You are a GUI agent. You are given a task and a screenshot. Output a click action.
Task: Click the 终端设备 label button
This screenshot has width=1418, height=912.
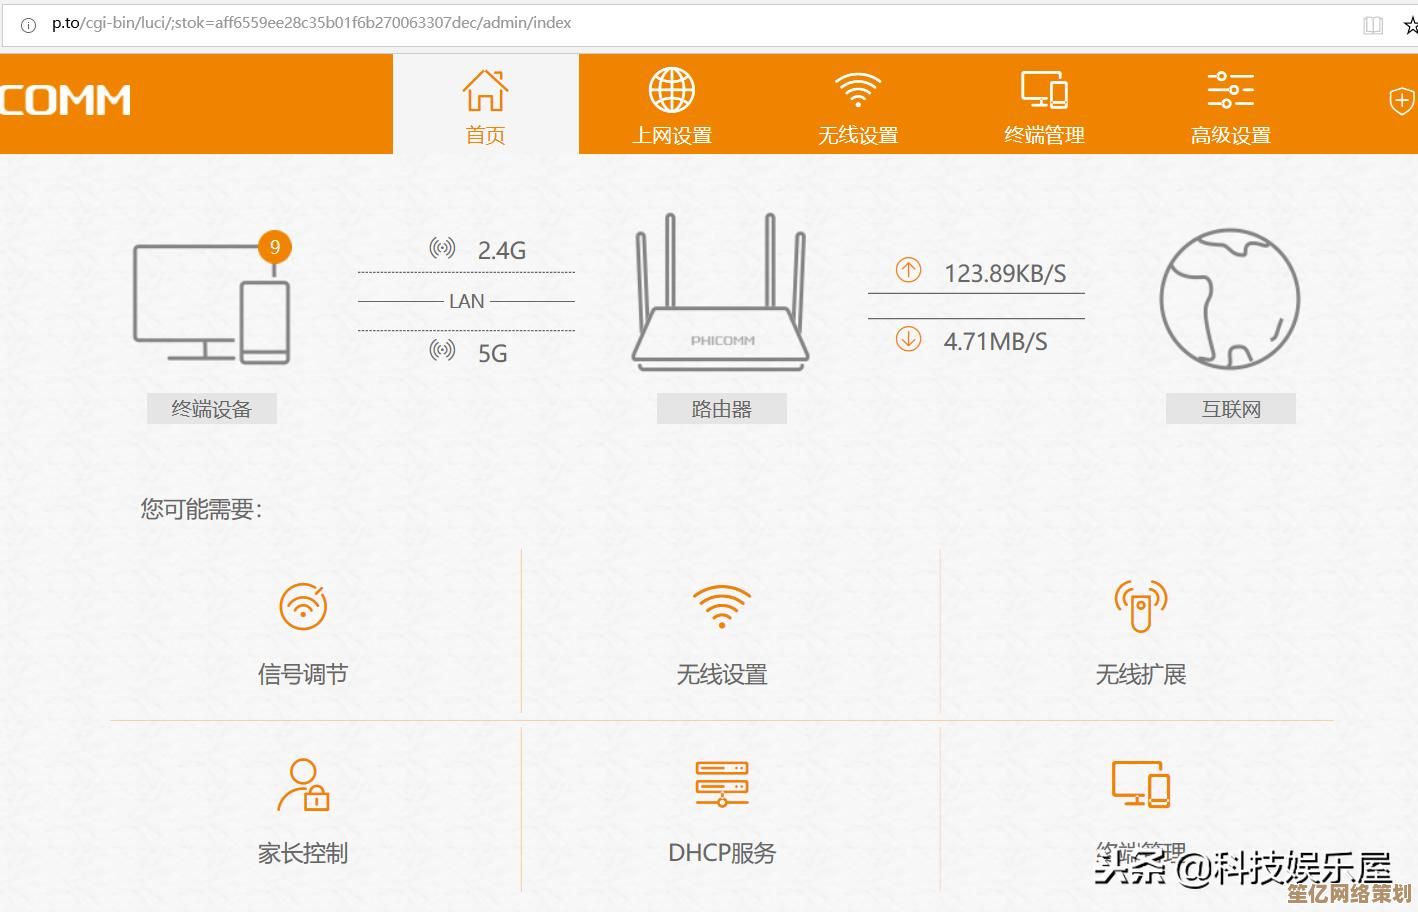(x=211, y=409)
